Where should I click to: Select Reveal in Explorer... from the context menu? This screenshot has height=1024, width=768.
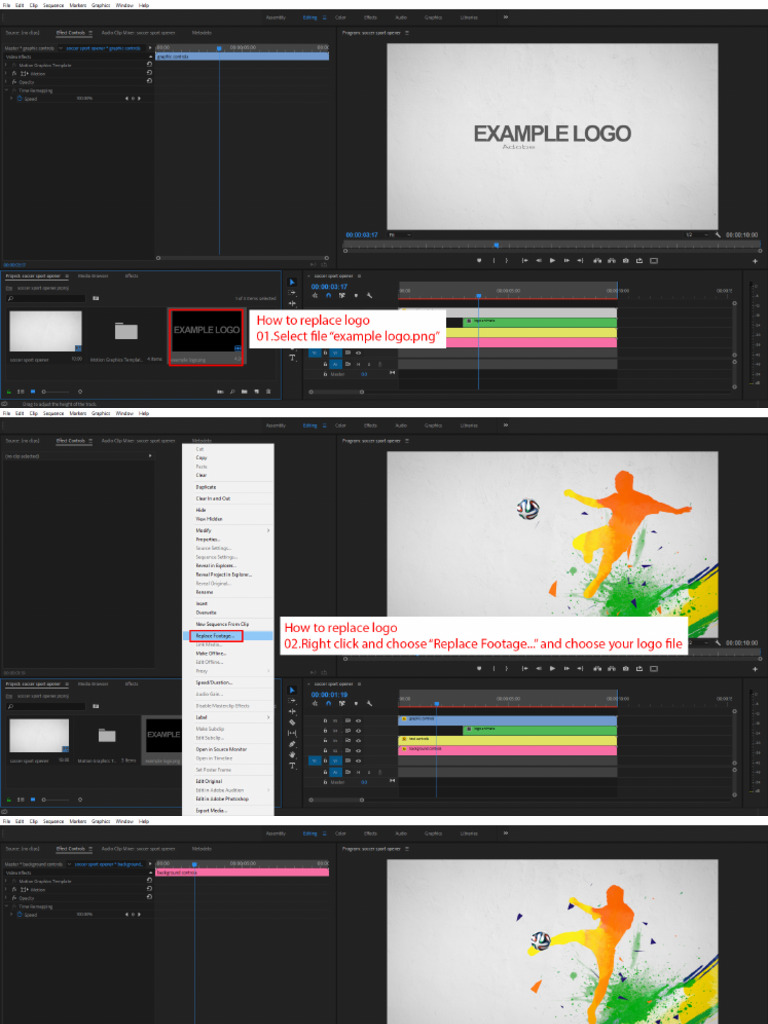tap(228, 566)
